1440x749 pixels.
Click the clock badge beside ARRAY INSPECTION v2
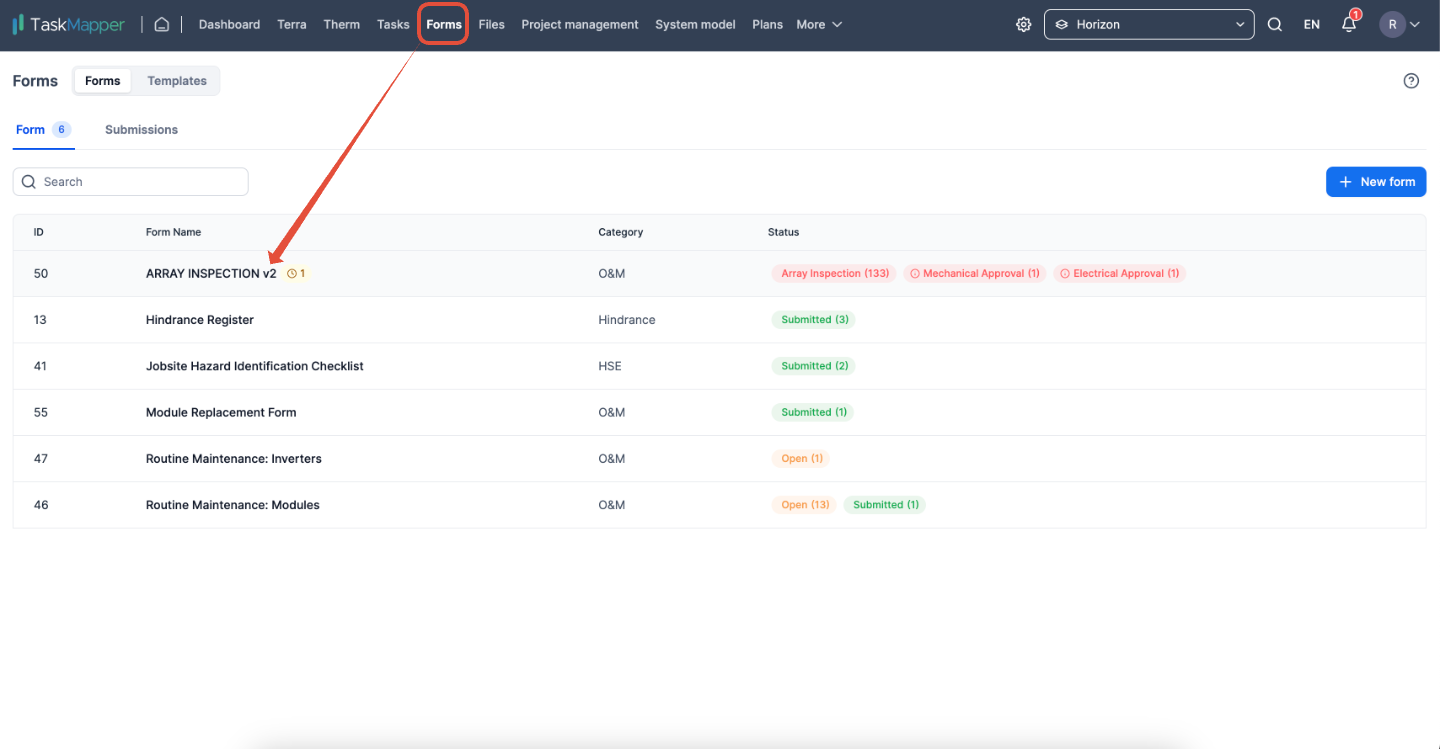296,273
